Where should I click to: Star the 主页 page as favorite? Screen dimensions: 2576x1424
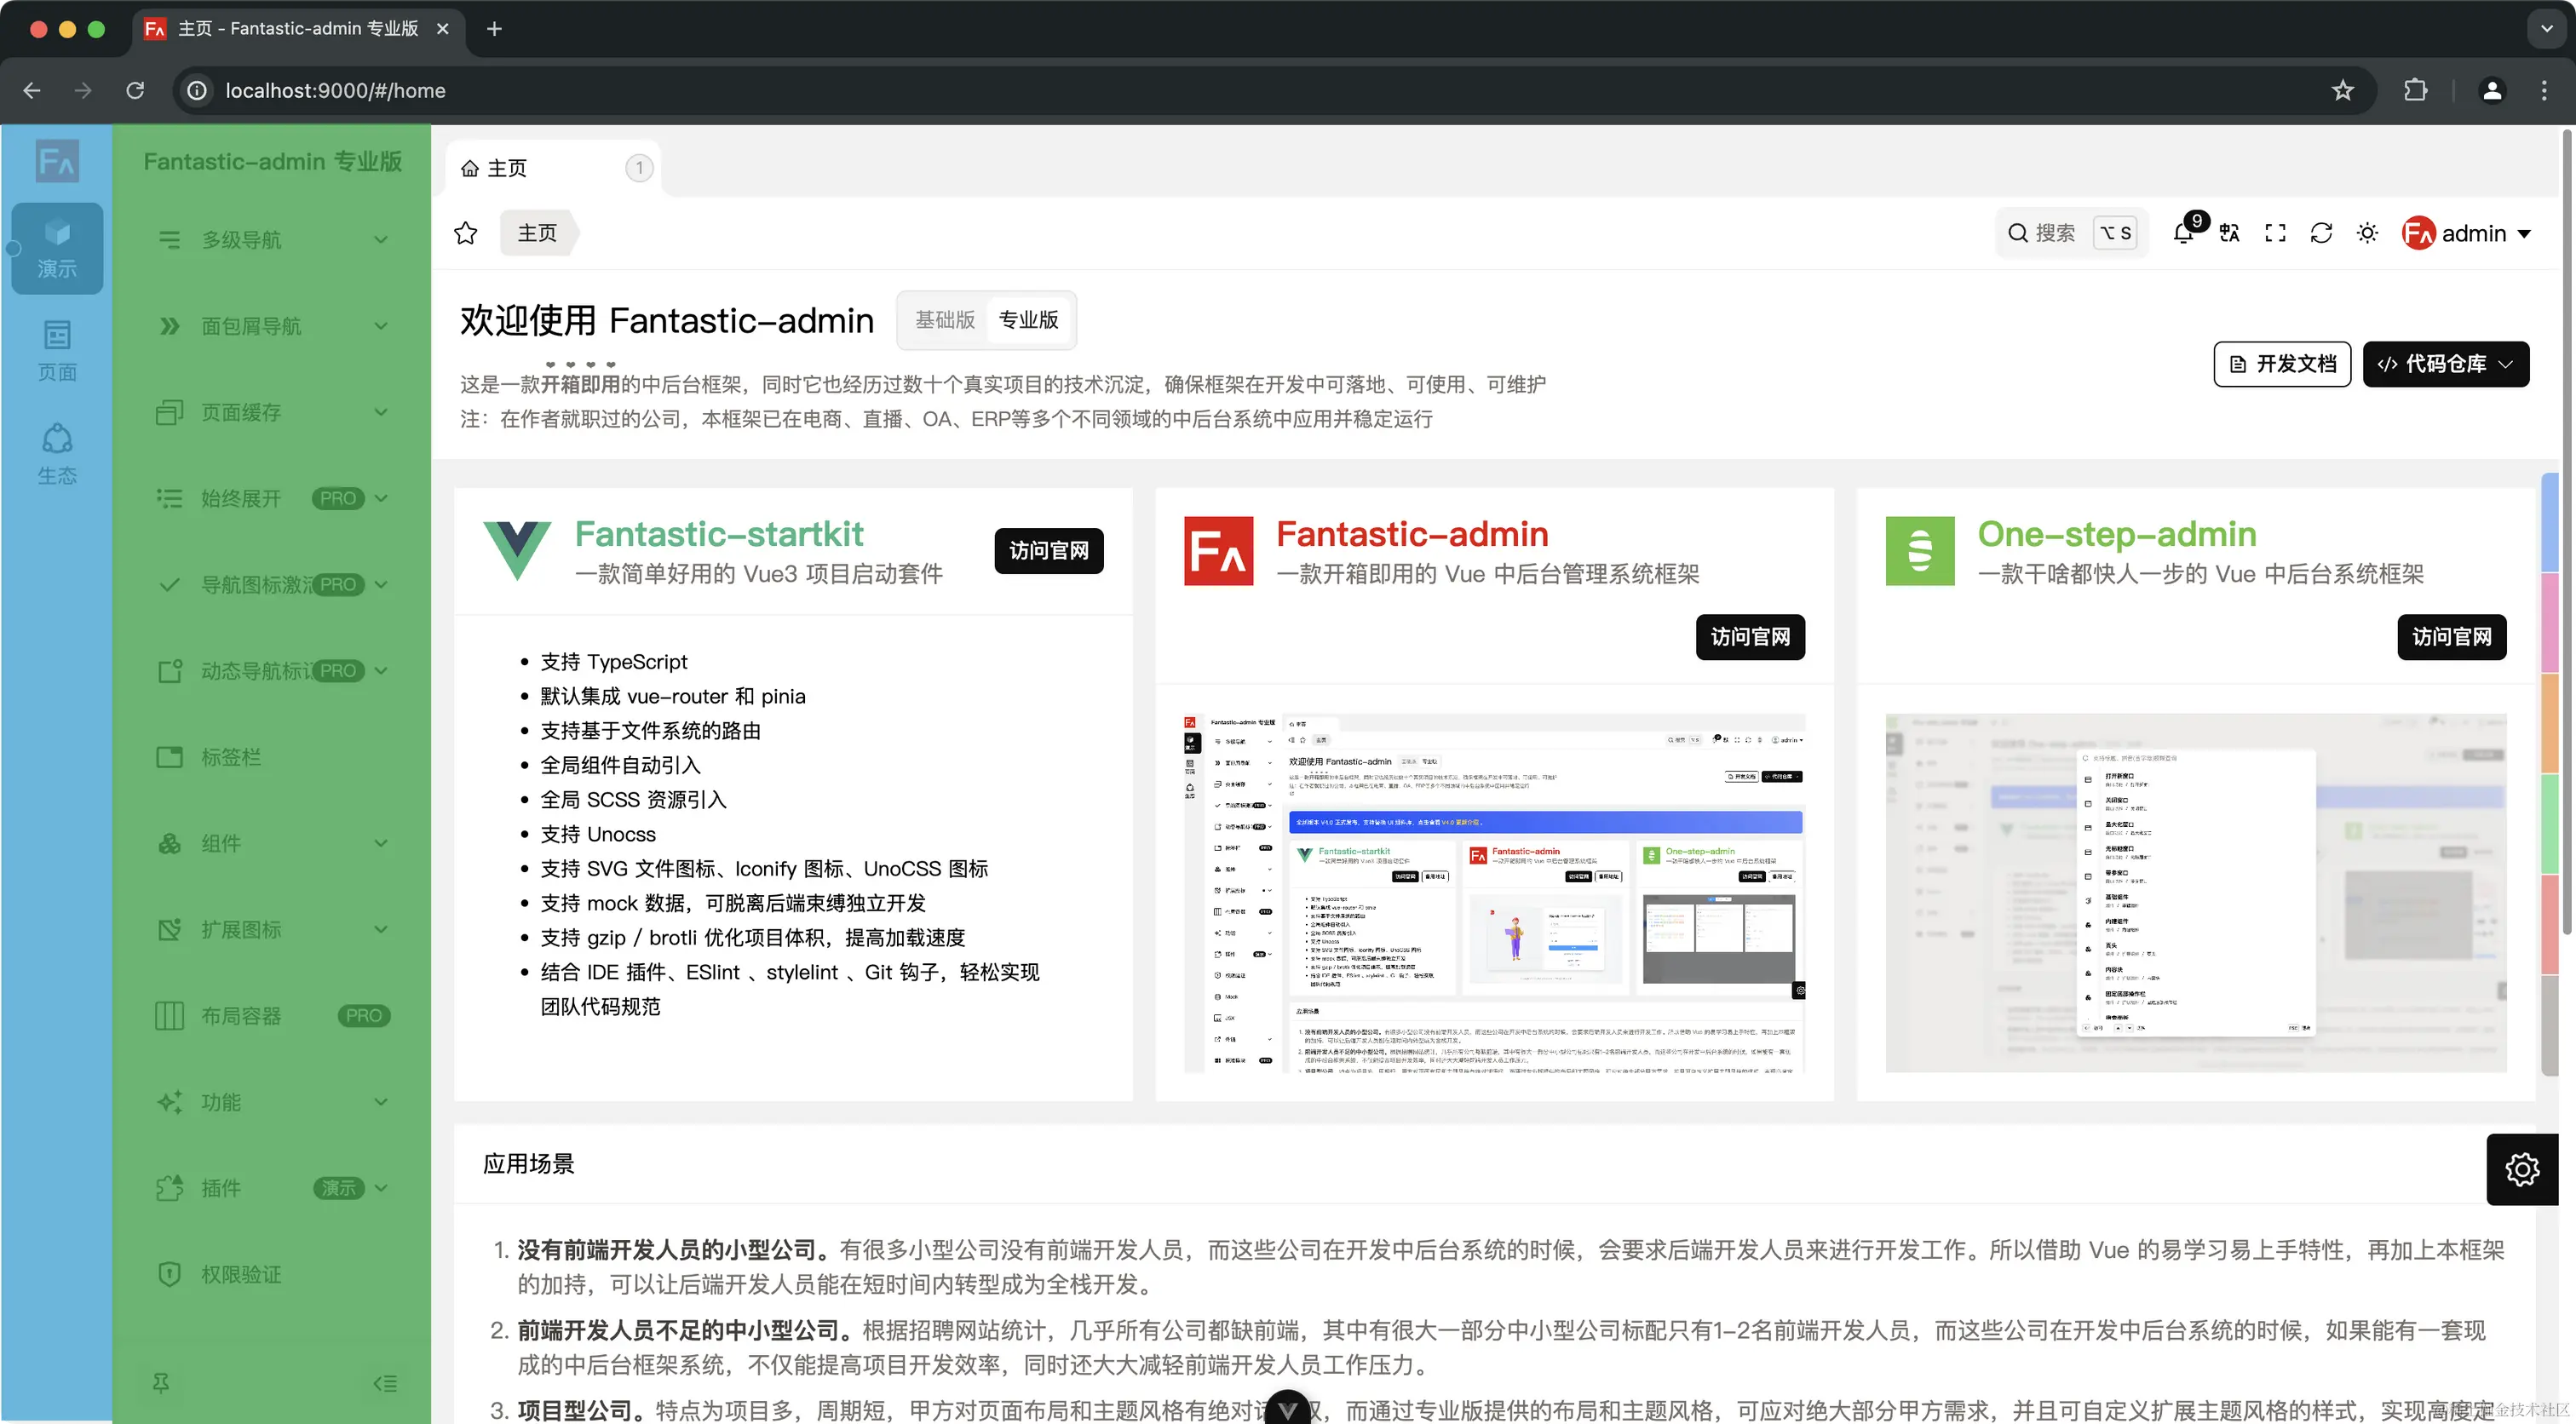[465, 232]
